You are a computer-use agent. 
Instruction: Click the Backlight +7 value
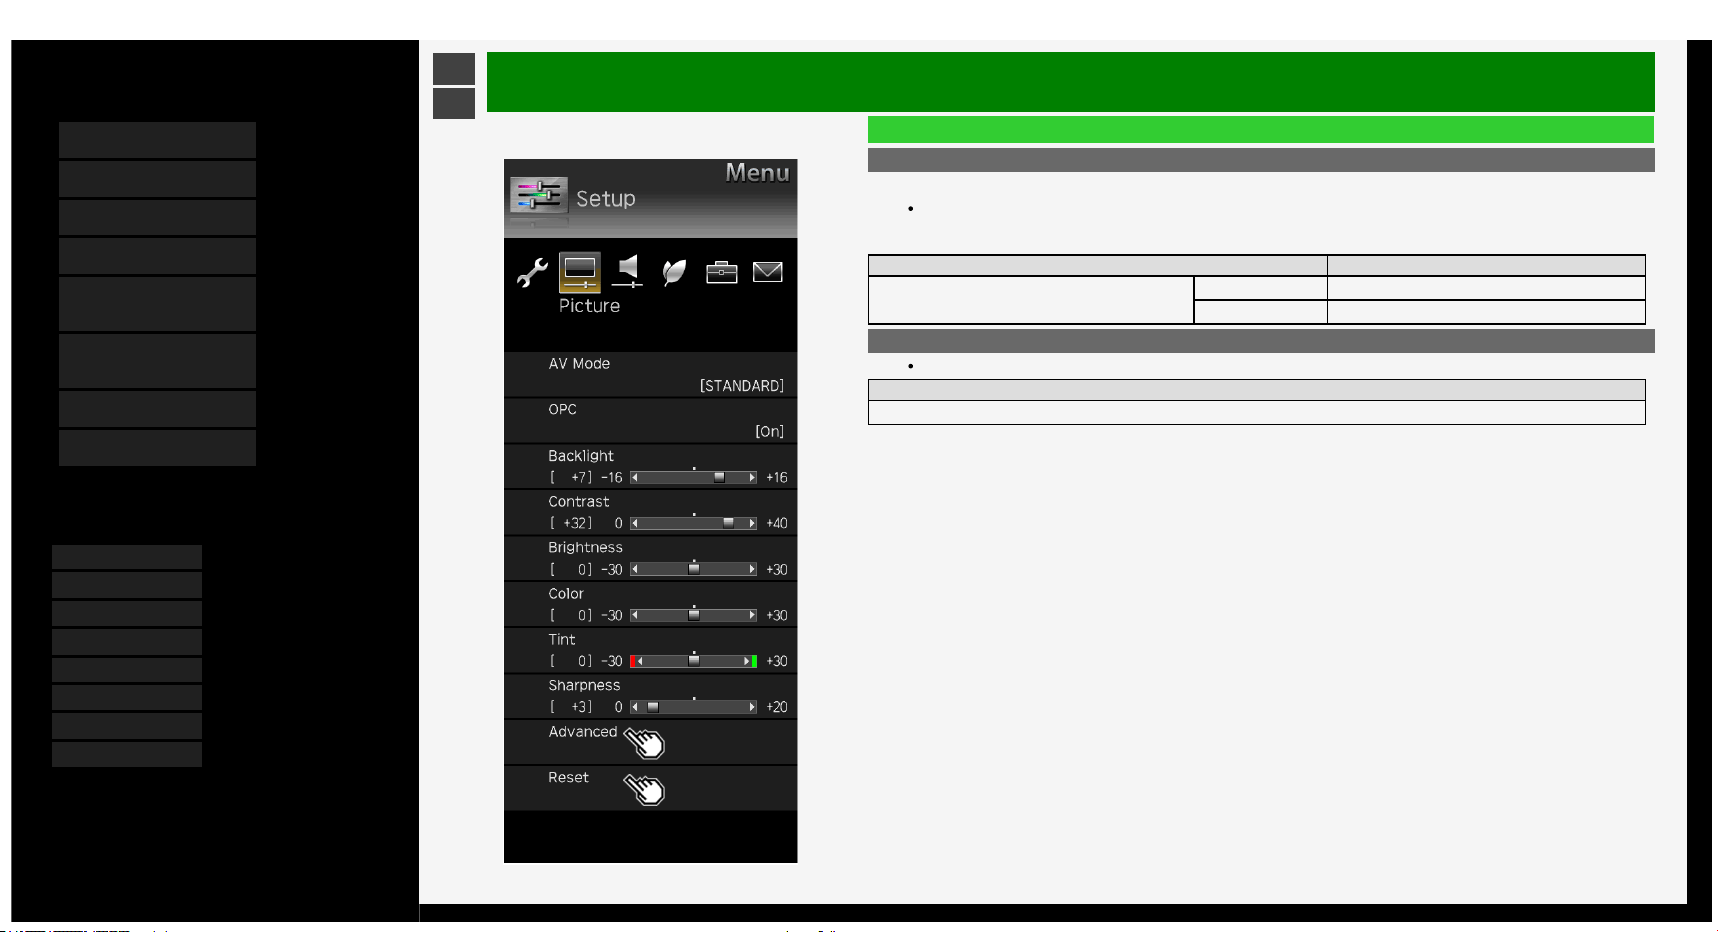point(571,478)
